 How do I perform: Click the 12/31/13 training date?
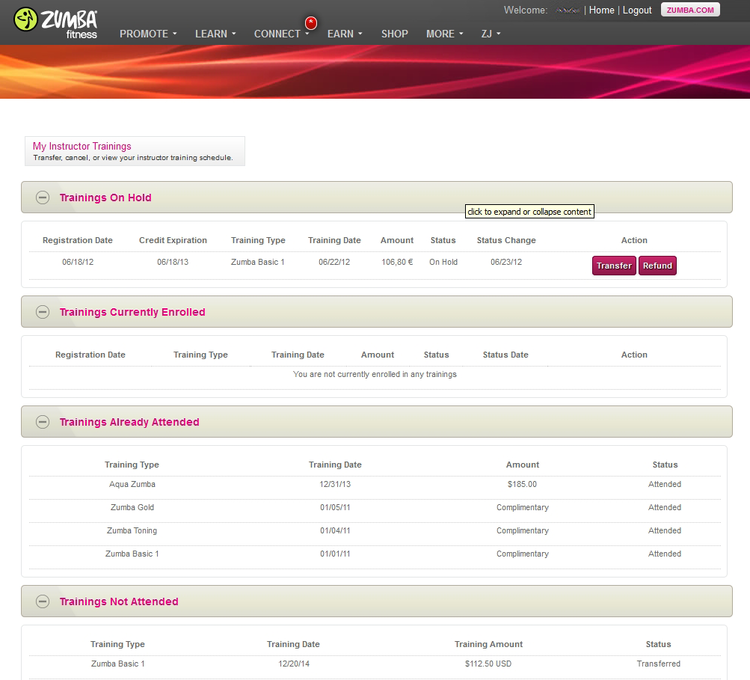(x=335, y=484)
